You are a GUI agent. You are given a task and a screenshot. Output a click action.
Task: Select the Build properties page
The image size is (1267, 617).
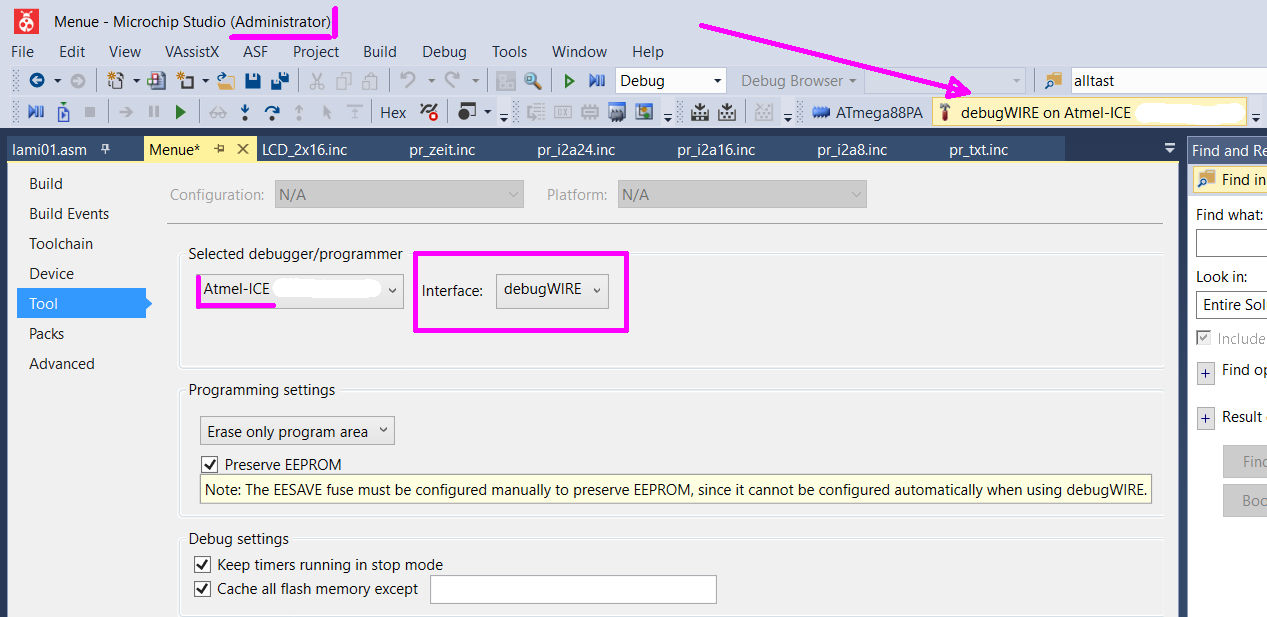click(46, 184)
